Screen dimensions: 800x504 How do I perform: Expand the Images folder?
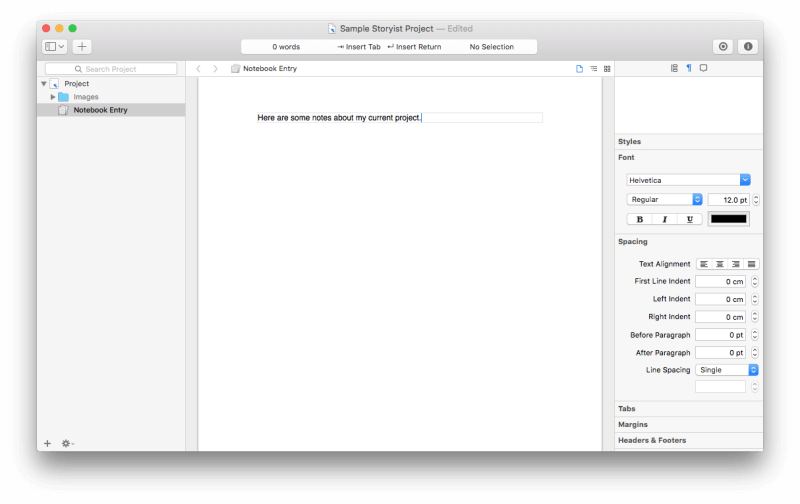tap(53, 96)
